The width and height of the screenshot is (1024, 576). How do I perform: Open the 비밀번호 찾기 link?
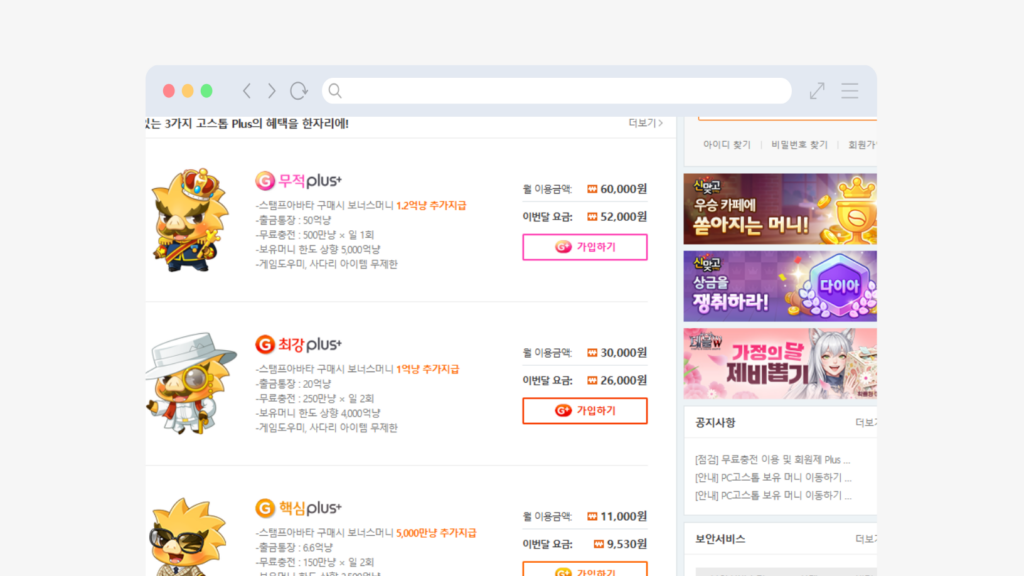click(799, 145)
